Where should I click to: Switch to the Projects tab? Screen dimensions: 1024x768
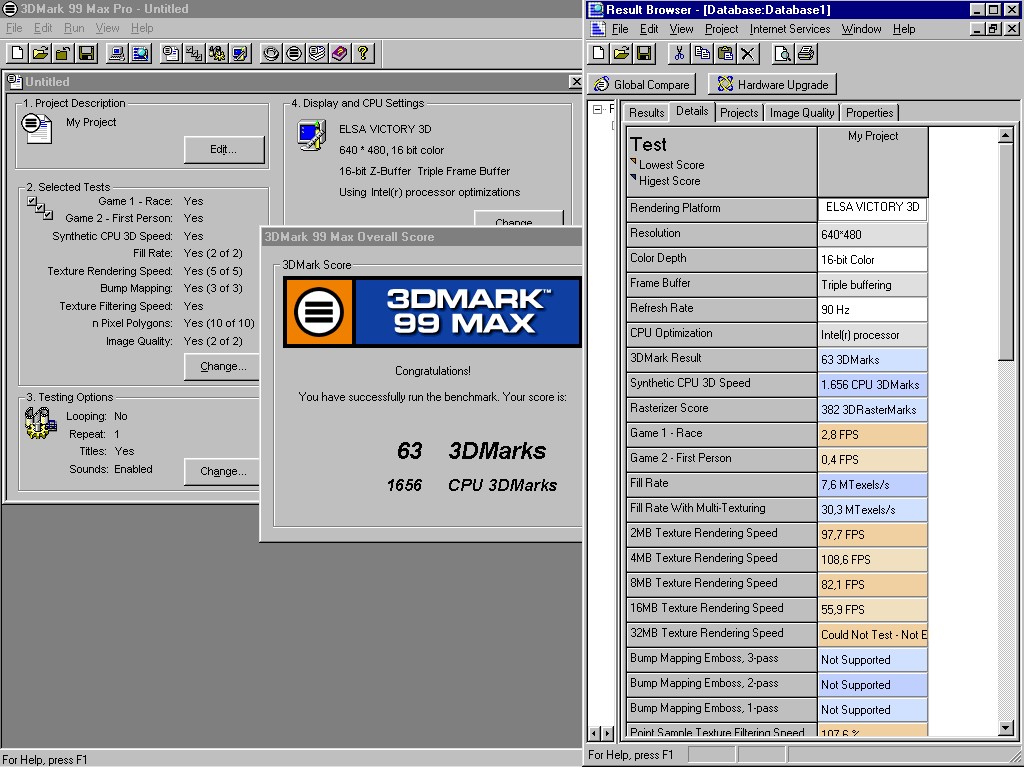739,112
